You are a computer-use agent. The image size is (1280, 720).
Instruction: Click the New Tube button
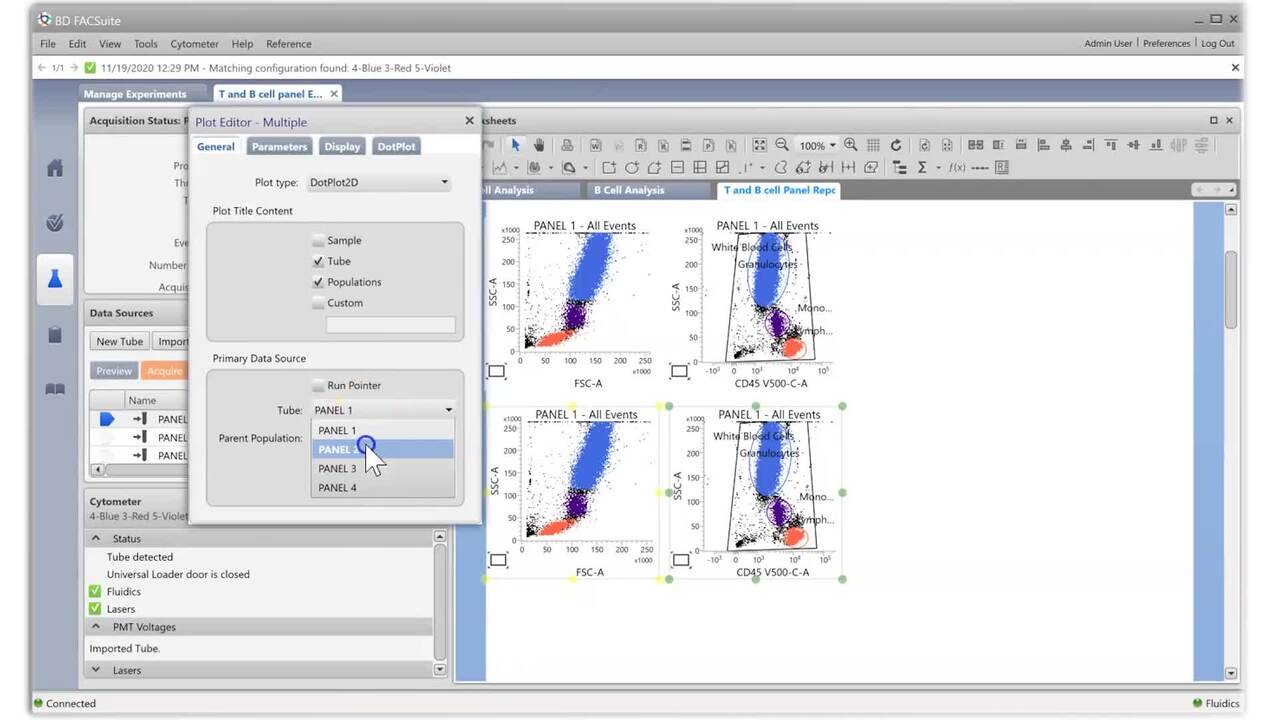(x=120, y=342)
